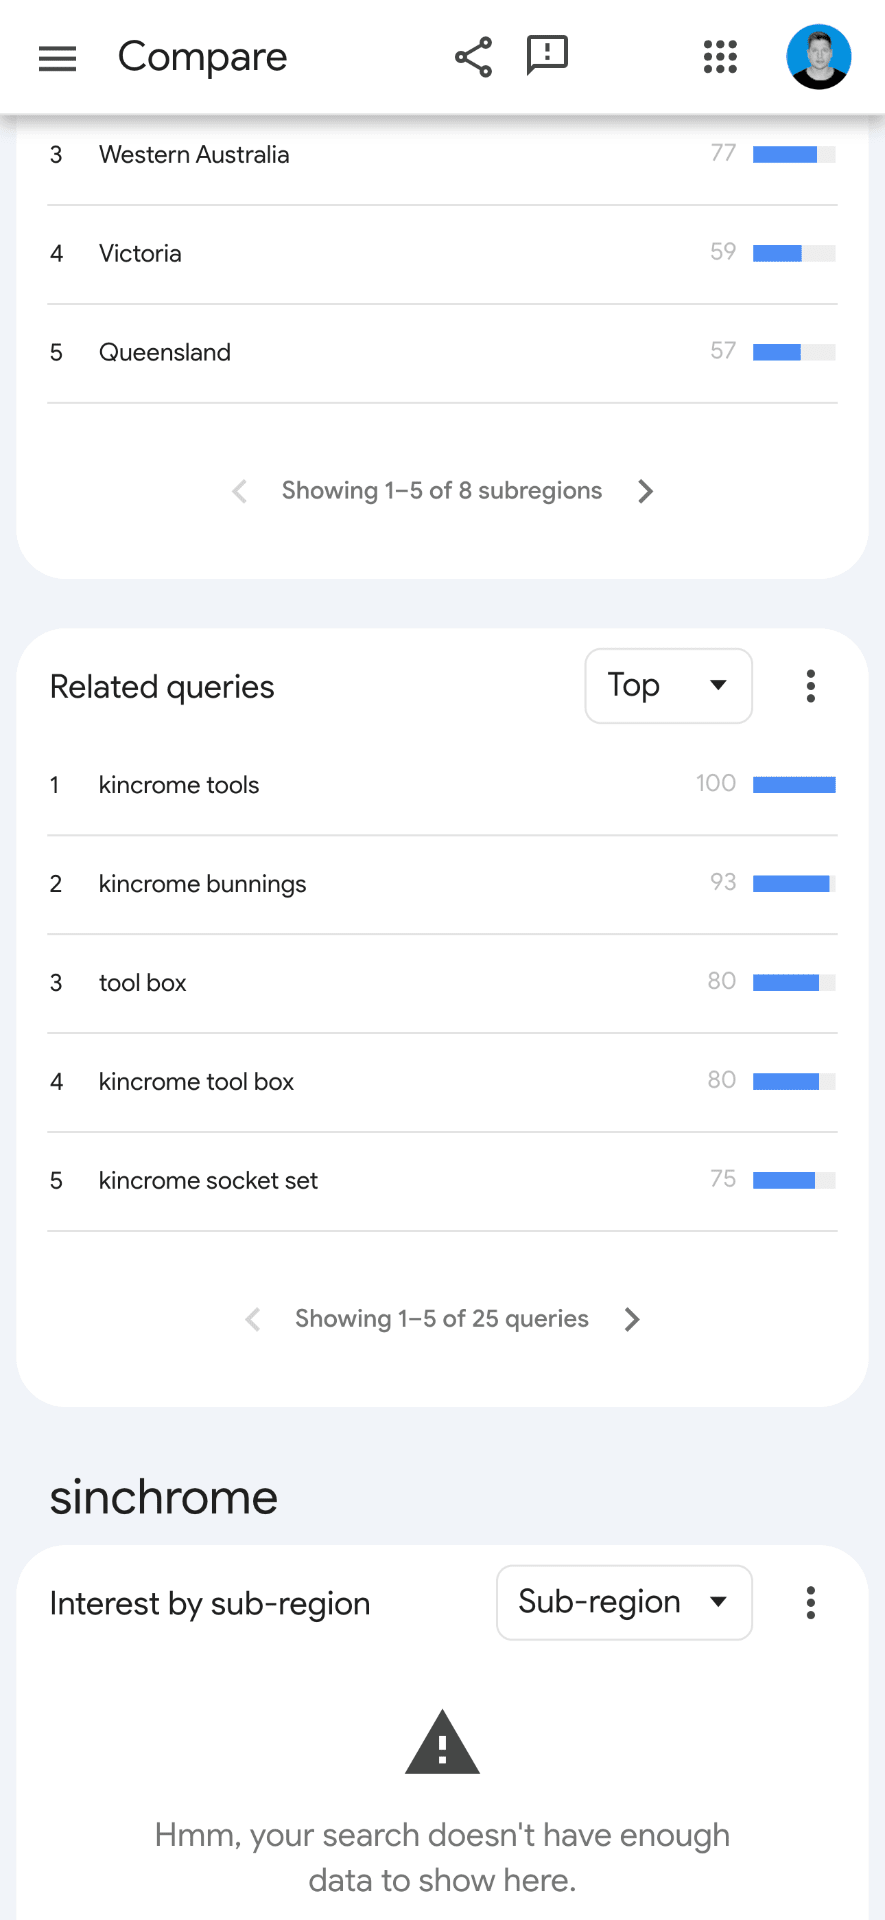885x1920 pixels.
Task: Expand the Top related queries dropdown
Action: click(x=668, y=686)
